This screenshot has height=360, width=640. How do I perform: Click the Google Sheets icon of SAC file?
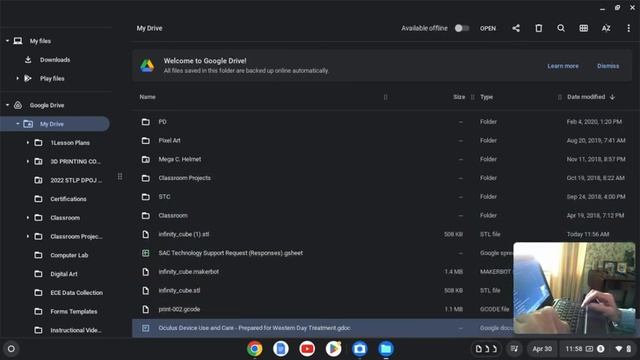click(146, 253)
